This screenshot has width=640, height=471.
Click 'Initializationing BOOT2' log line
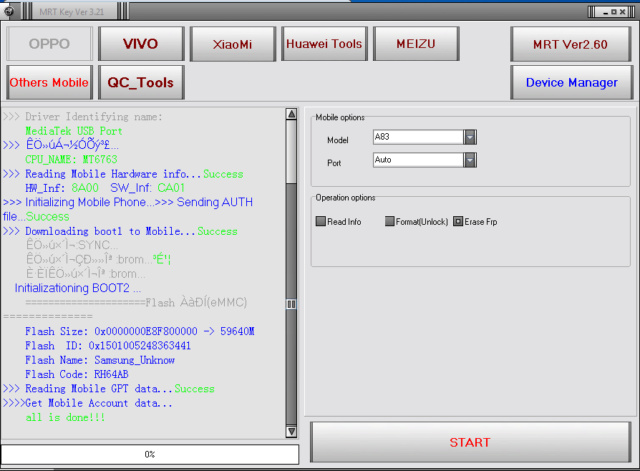pyautogui.click(x=78, y=288)
